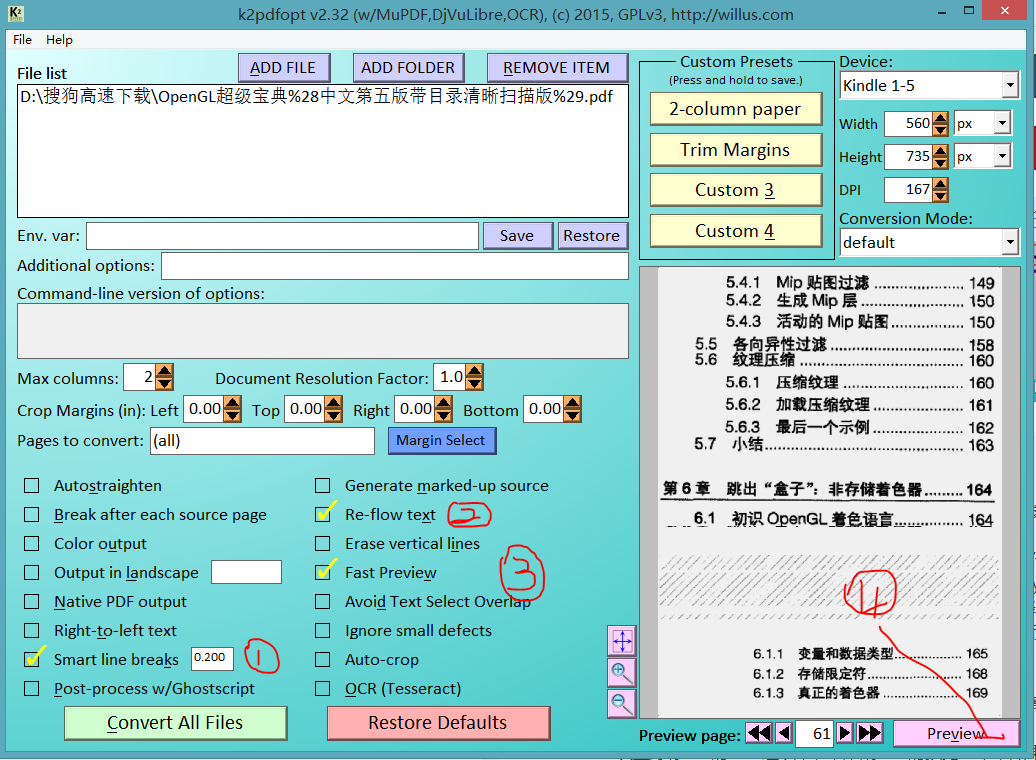Screen dimensions: 1036x760
Task: Go to previous preview page
Action: pos(784,734)
